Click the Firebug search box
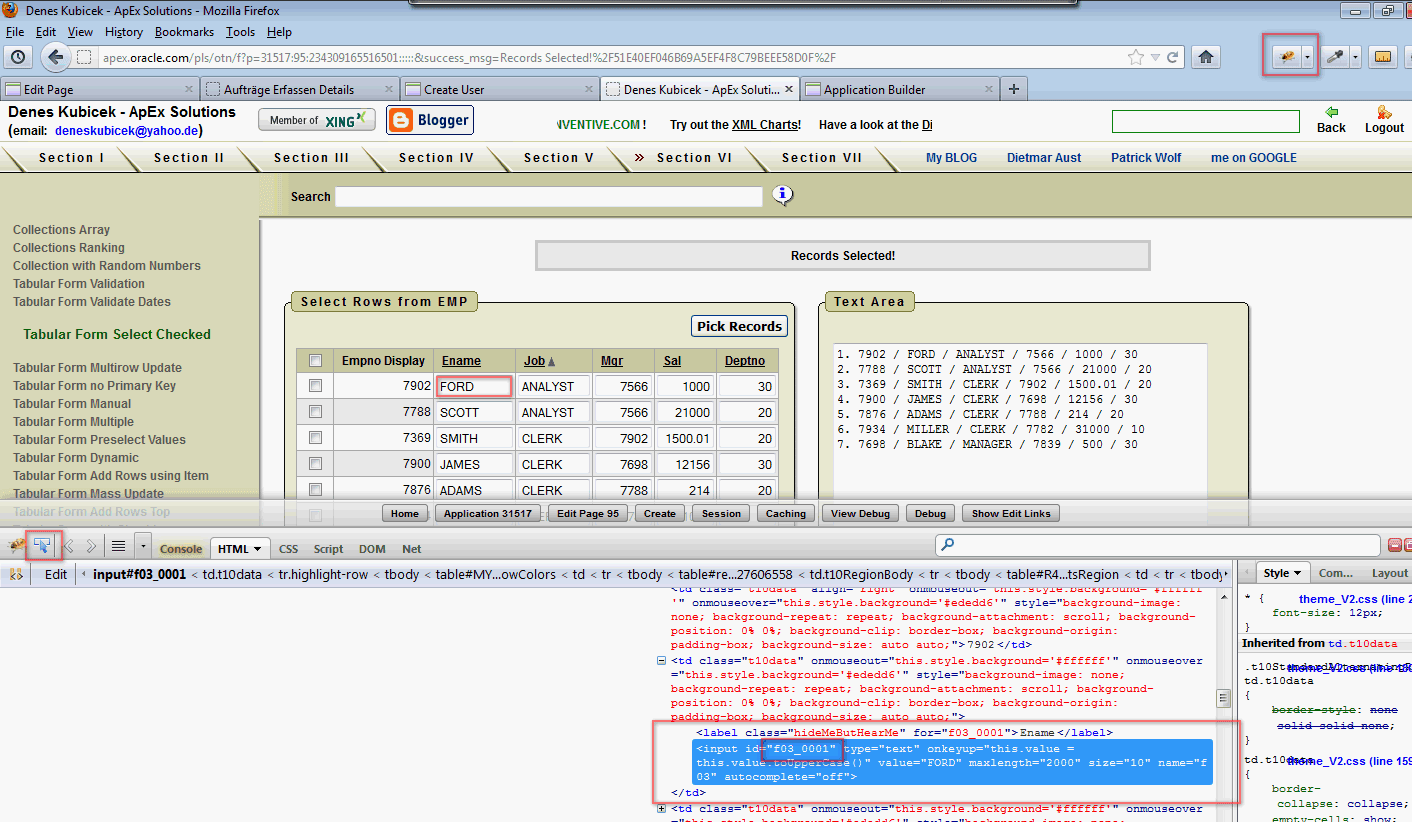The height and width of the screenshot is (822, 1412). pyautogui.click(x=1158, y=545)
